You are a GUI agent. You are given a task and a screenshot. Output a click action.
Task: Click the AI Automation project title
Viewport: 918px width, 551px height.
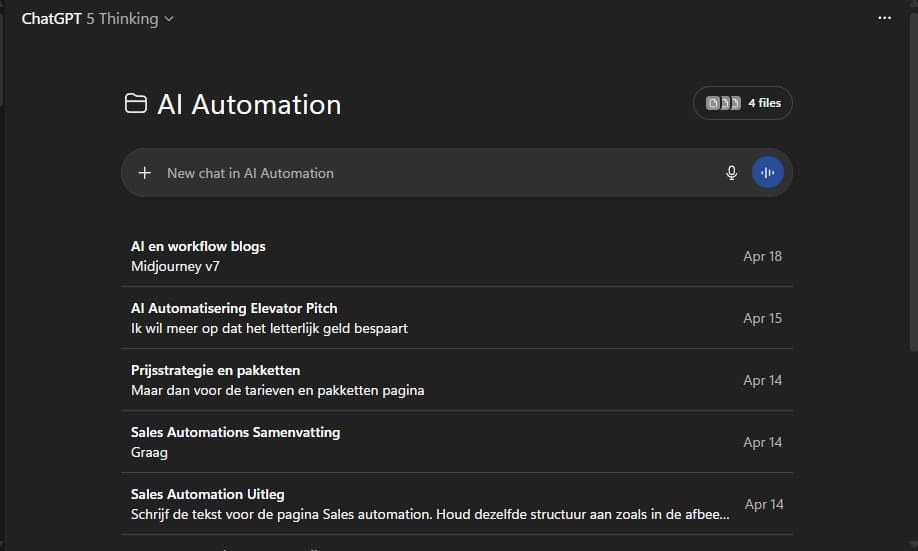coord(249,104)
